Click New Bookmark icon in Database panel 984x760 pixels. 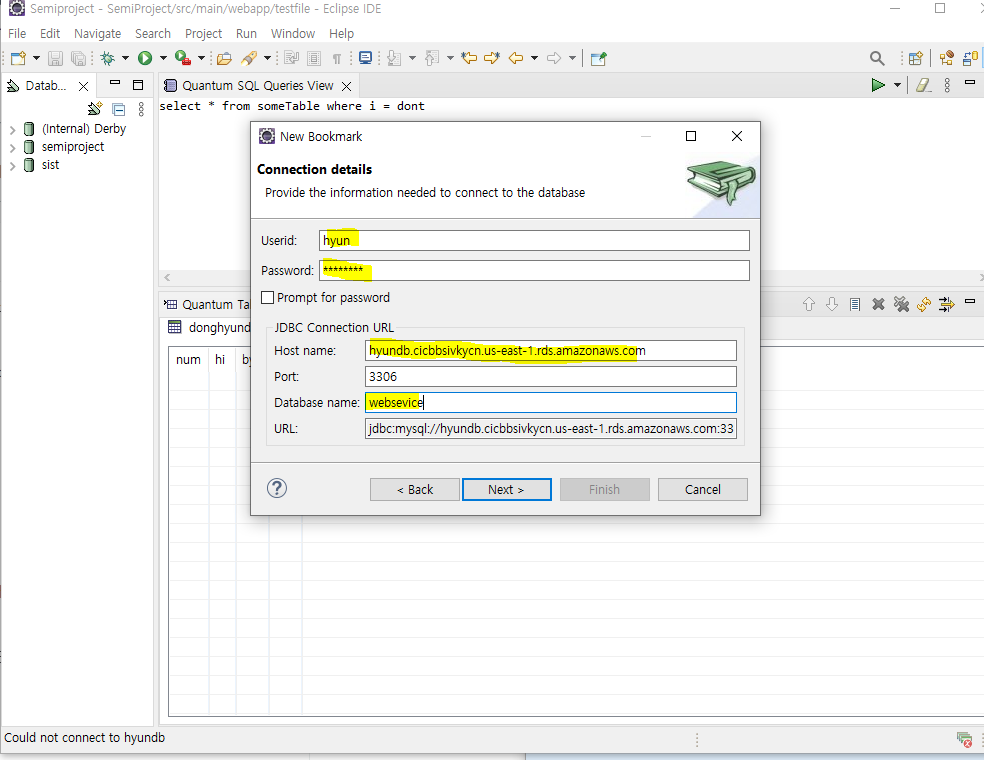click(x=95, y=109)
